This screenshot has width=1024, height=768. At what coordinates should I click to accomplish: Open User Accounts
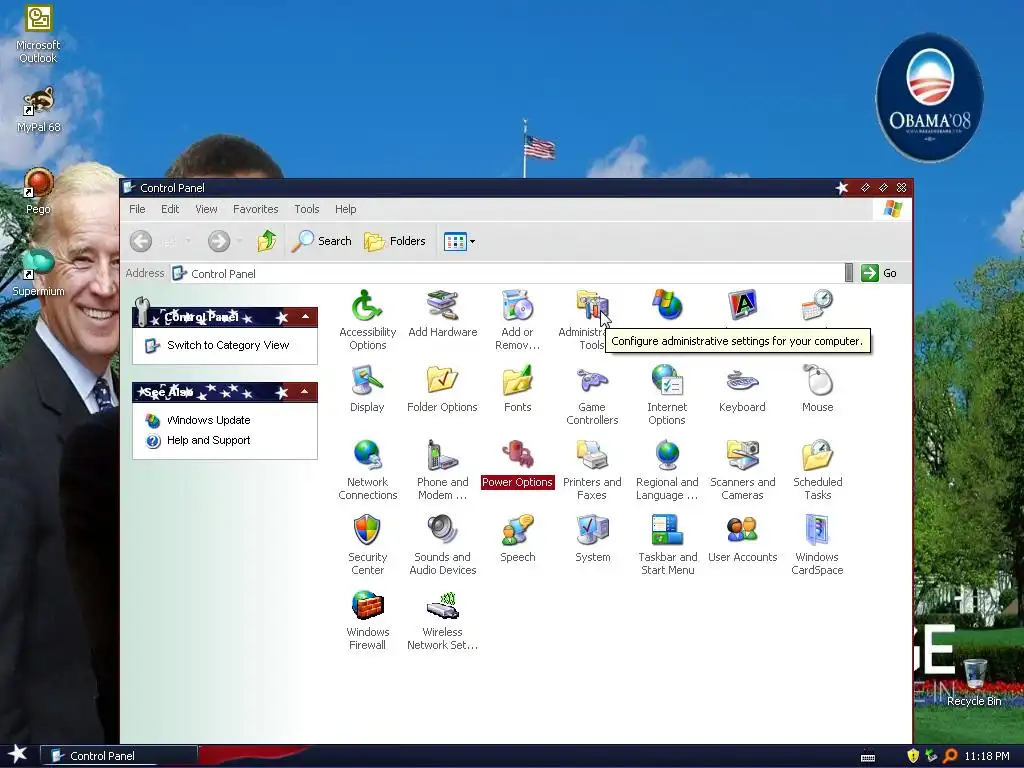point(743,539)
